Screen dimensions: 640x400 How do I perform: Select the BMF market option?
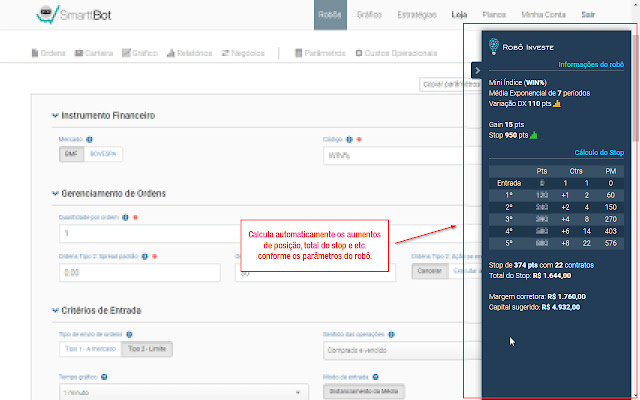click(71, 154)
